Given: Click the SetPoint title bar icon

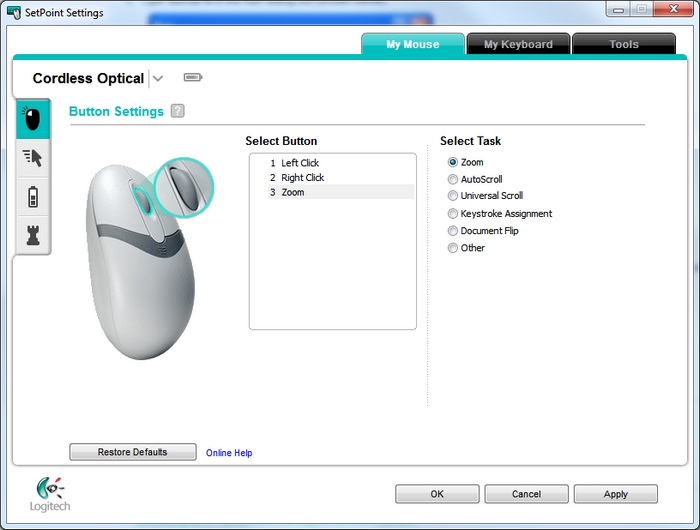Looking at the screenshot, I should click(x=14, y=12).
